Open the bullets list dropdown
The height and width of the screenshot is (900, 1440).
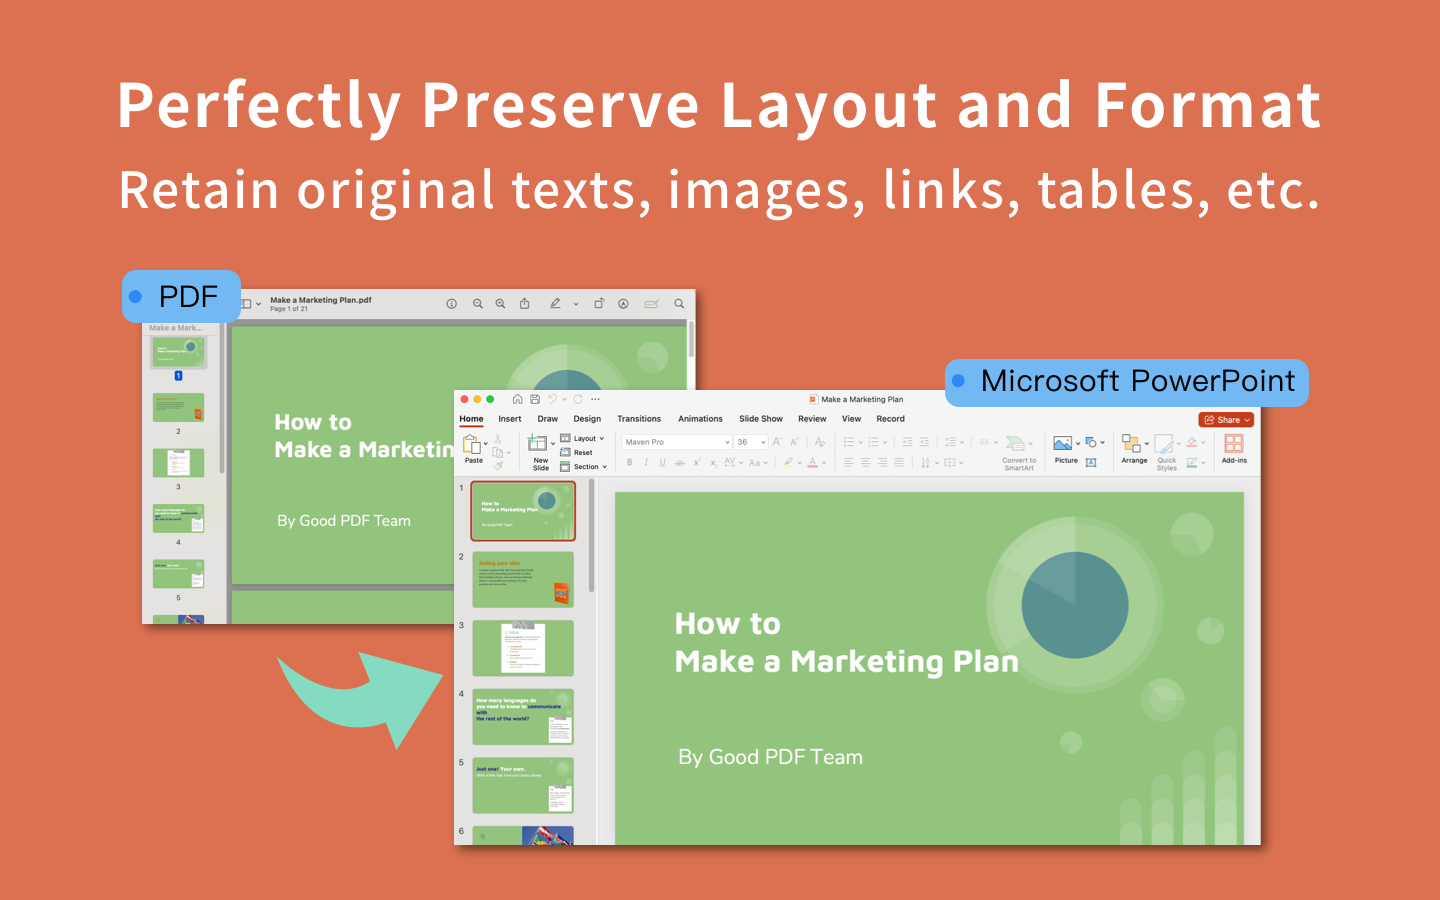tap(860, 442)
